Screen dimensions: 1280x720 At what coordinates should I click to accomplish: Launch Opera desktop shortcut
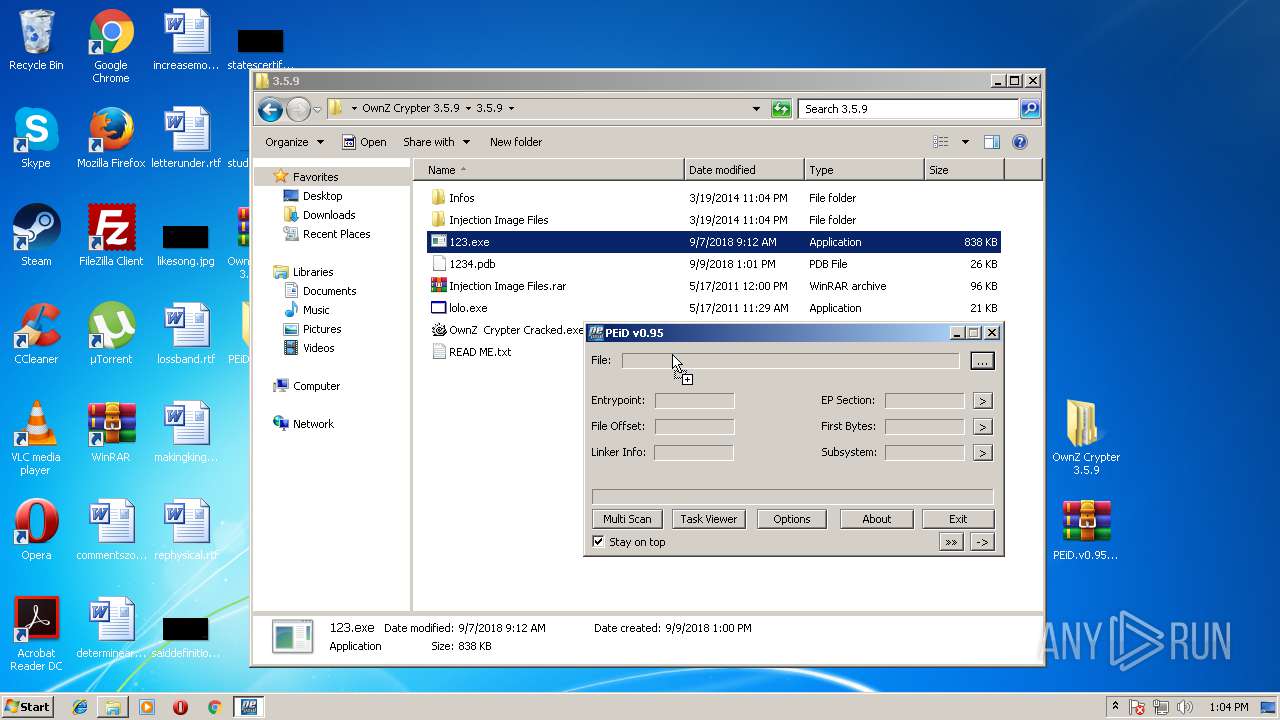pyautogui.click(x=36, y=530)
